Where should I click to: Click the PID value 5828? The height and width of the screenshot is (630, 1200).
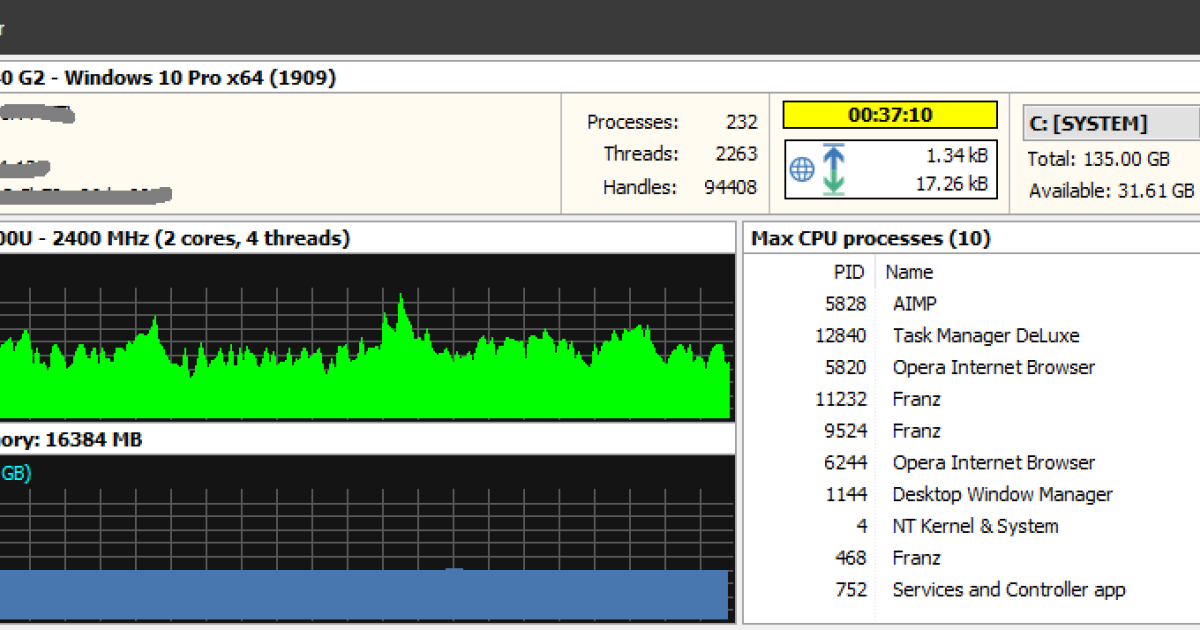tap(846, 304)
